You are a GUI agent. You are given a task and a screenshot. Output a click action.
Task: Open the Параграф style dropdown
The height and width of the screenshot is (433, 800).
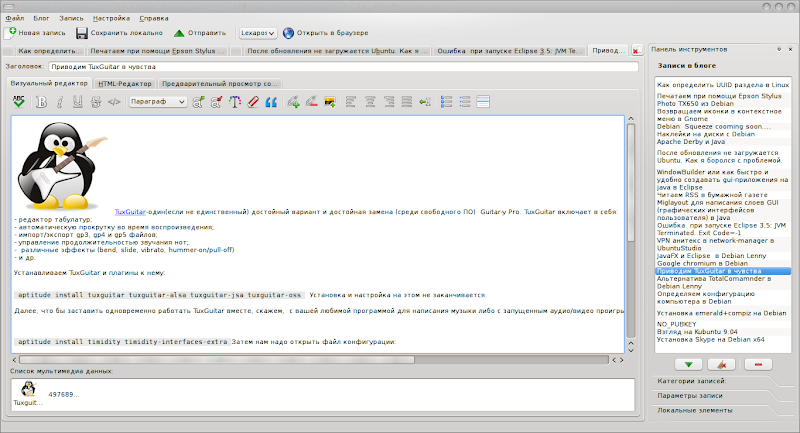(x=158, y=101)
